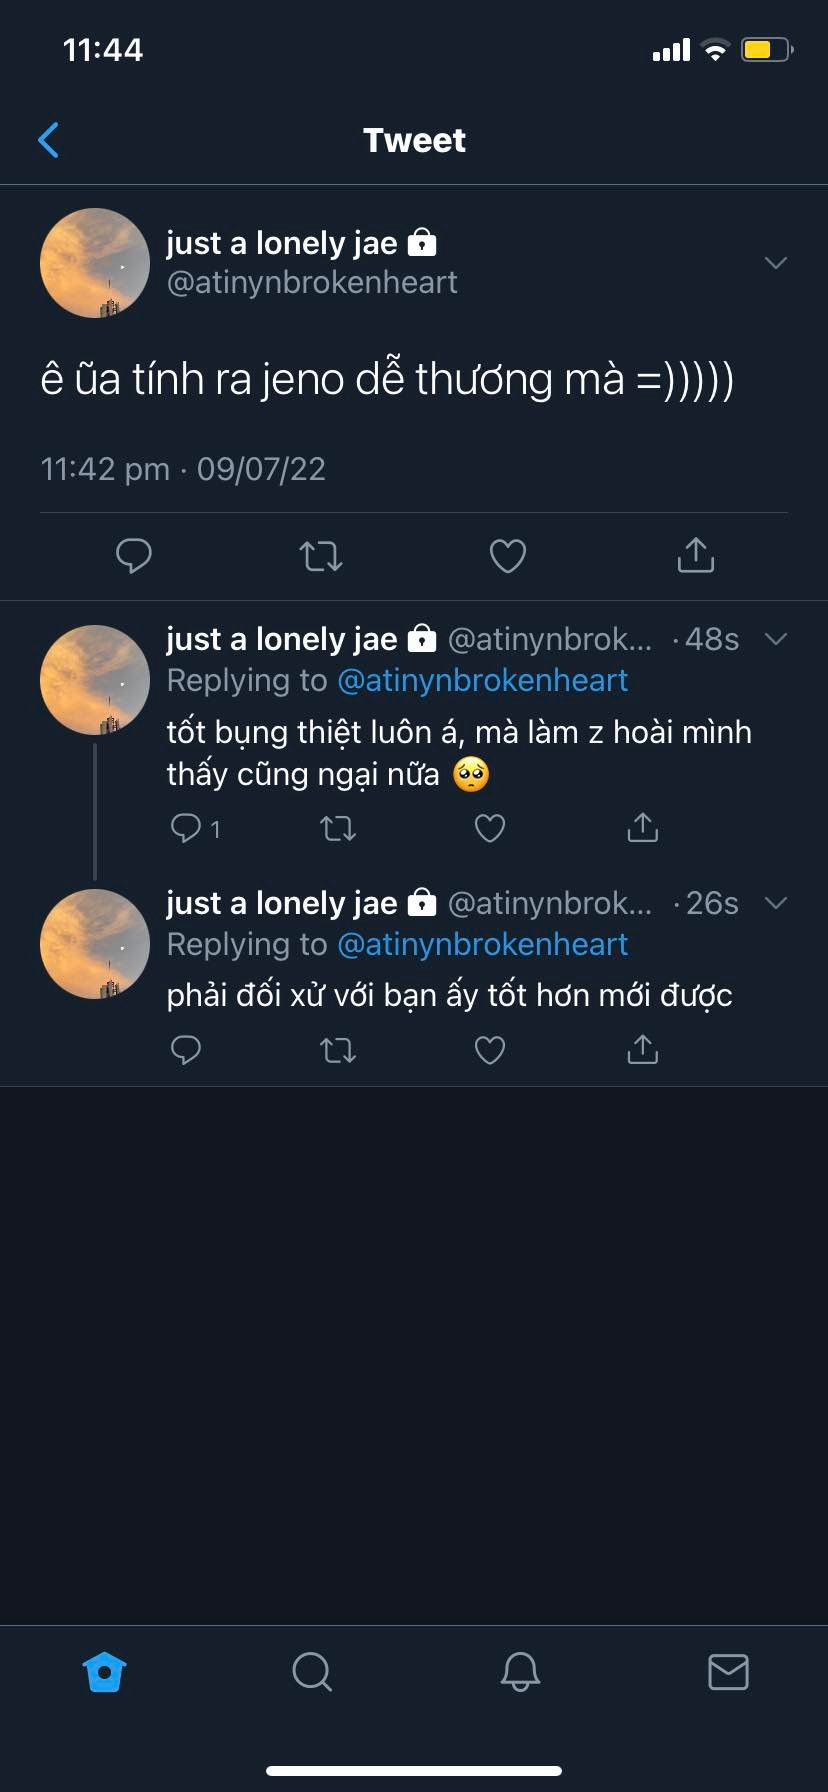Screen dimensions: 828x1792
Task: Open the 48s reply options chevron
Action: [x=775, y=639]
